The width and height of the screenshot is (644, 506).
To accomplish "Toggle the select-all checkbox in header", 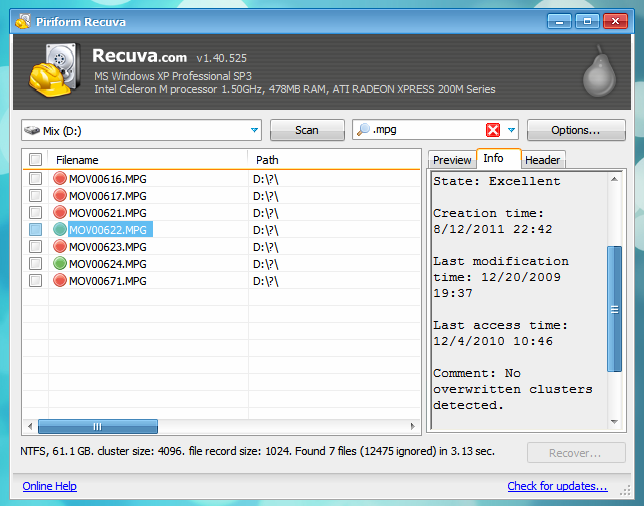I will click(35, 159).
